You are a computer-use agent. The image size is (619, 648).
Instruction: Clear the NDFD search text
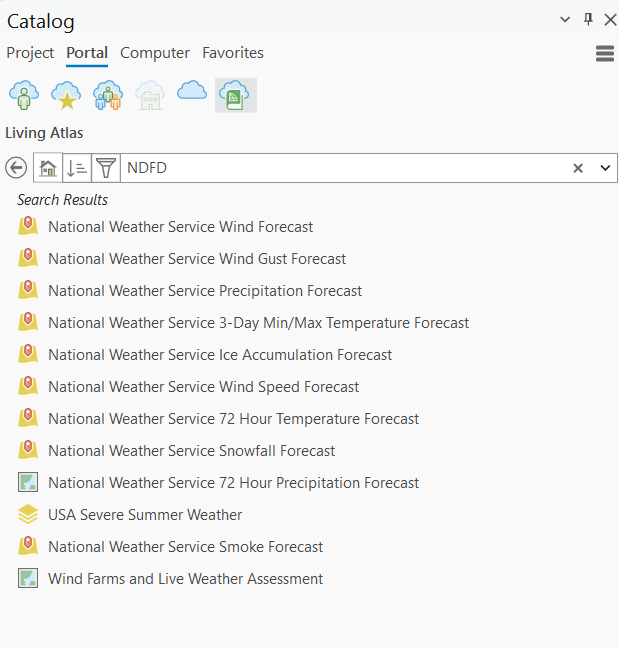[578, 168]
